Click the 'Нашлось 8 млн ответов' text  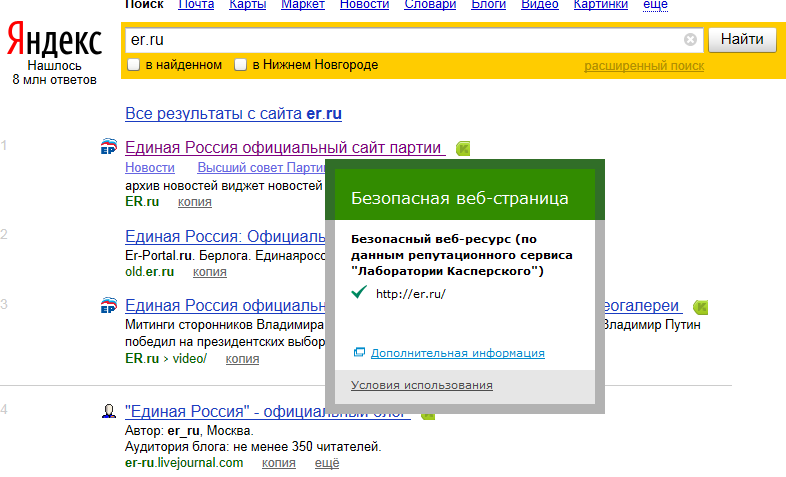[x=54, y=73]
